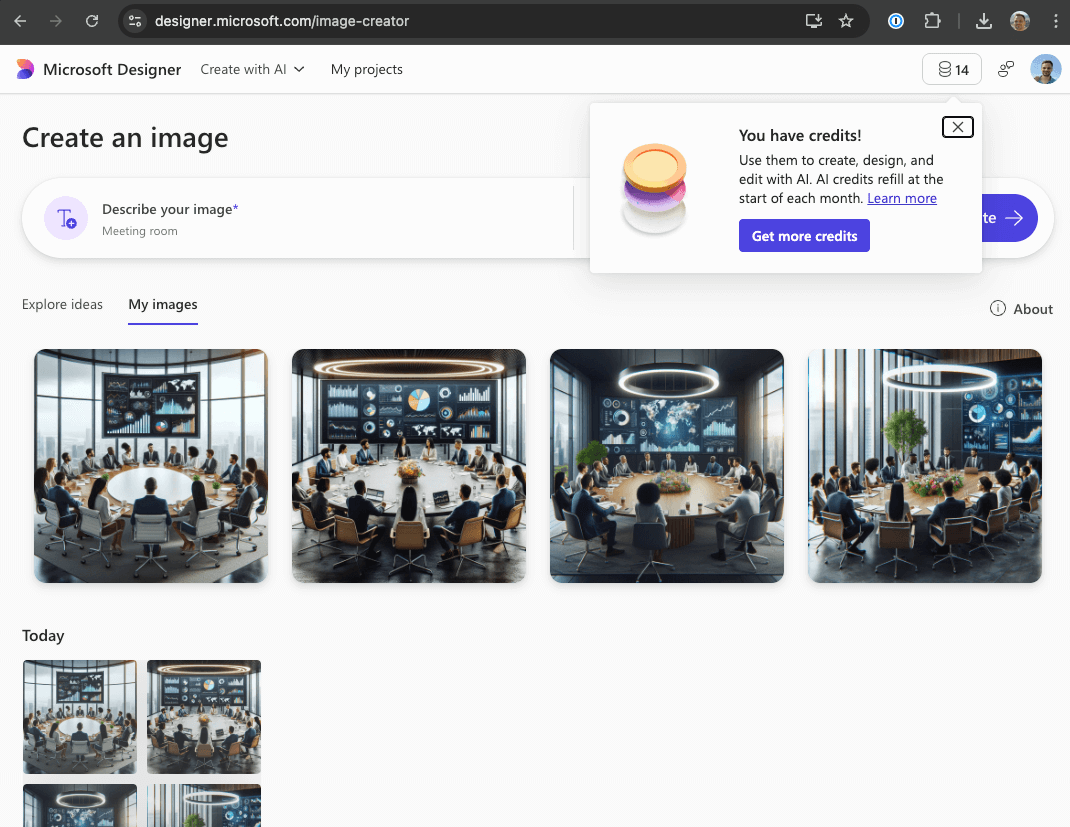Go to My projects
Viewport: 1070px width, 827px height.
pos(366,69)
